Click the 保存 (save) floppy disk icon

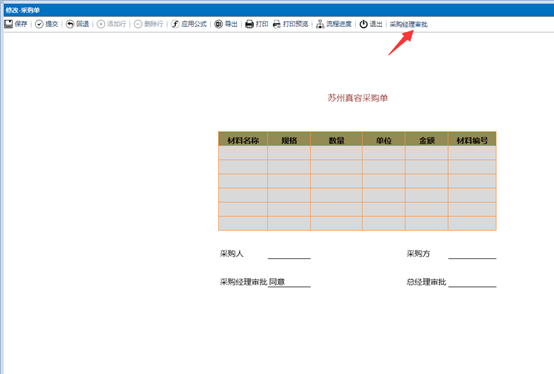click(8, 24)
